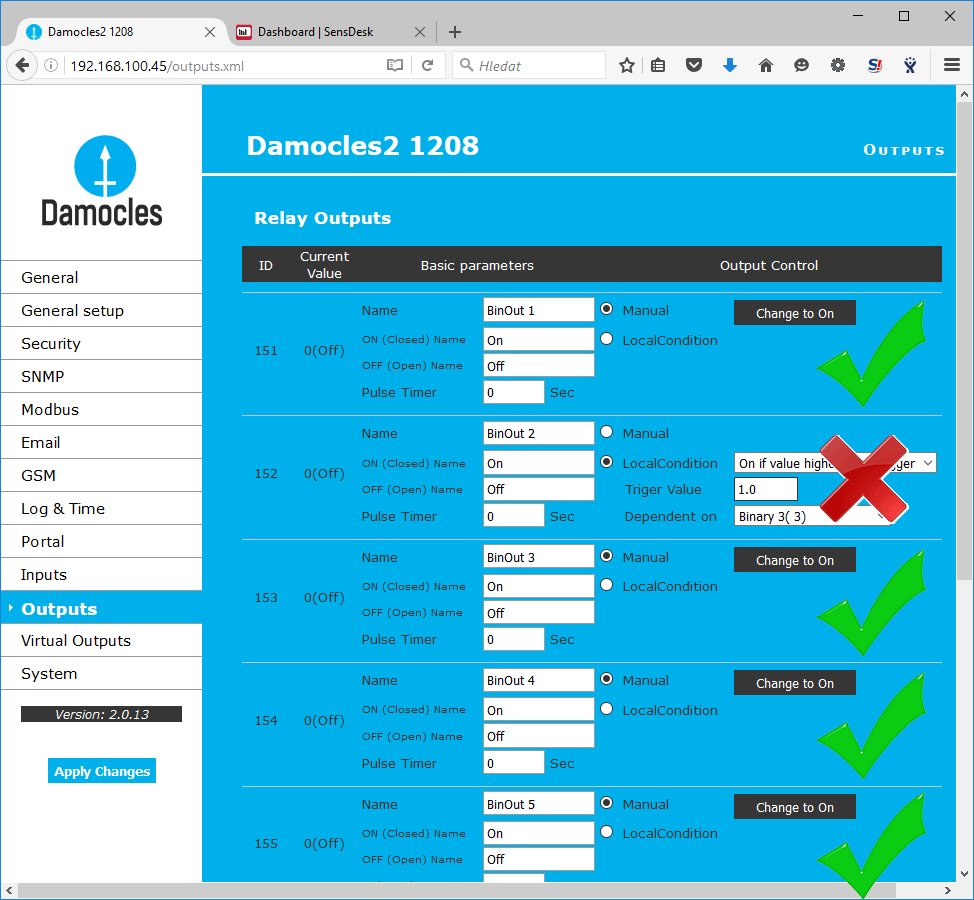Select Manual mode for BinOut 2
The image size is (974, 900).
coord(607,432)
